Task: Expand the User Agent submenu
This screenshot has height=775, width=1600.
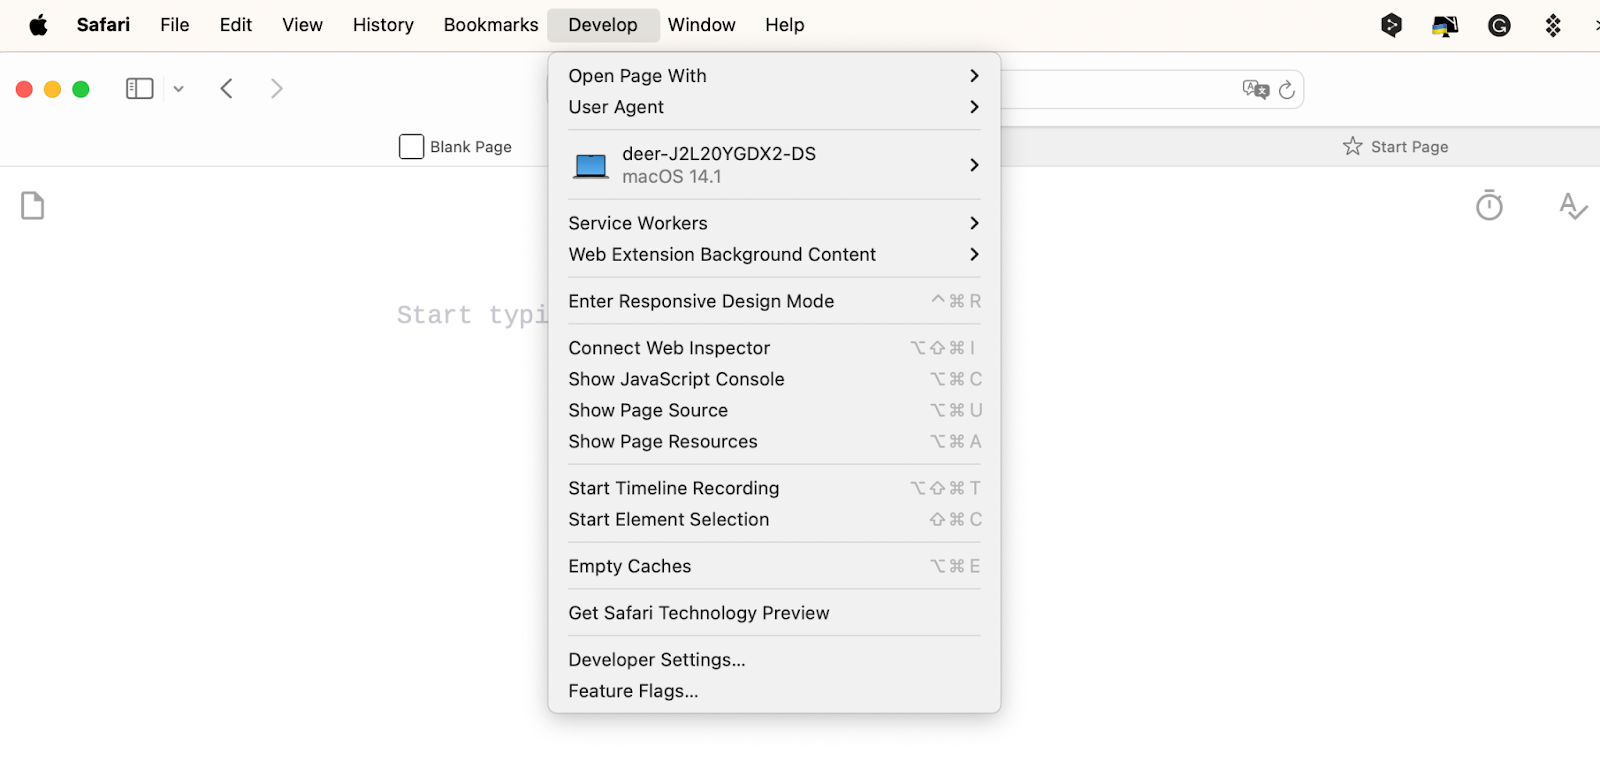Action: [774, 107]
